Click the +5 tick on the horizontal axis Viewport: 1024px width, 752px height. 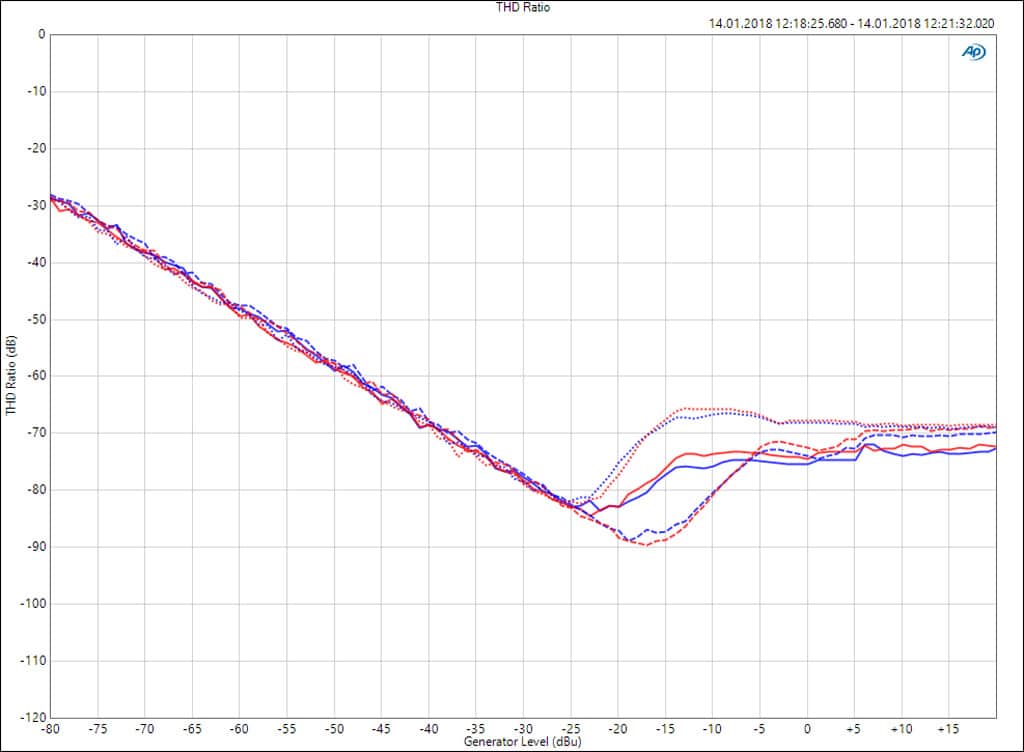[x=854, y=729]
